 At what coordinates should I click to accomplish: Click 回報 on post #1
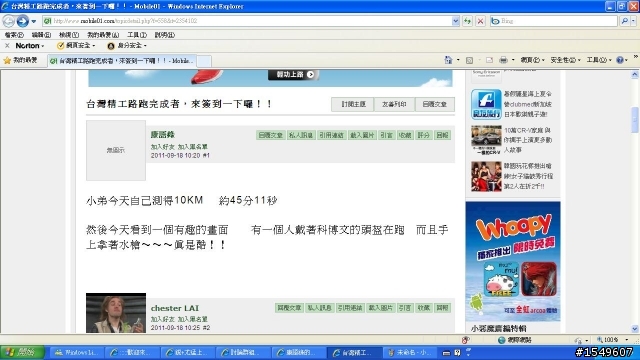[442, 135]
